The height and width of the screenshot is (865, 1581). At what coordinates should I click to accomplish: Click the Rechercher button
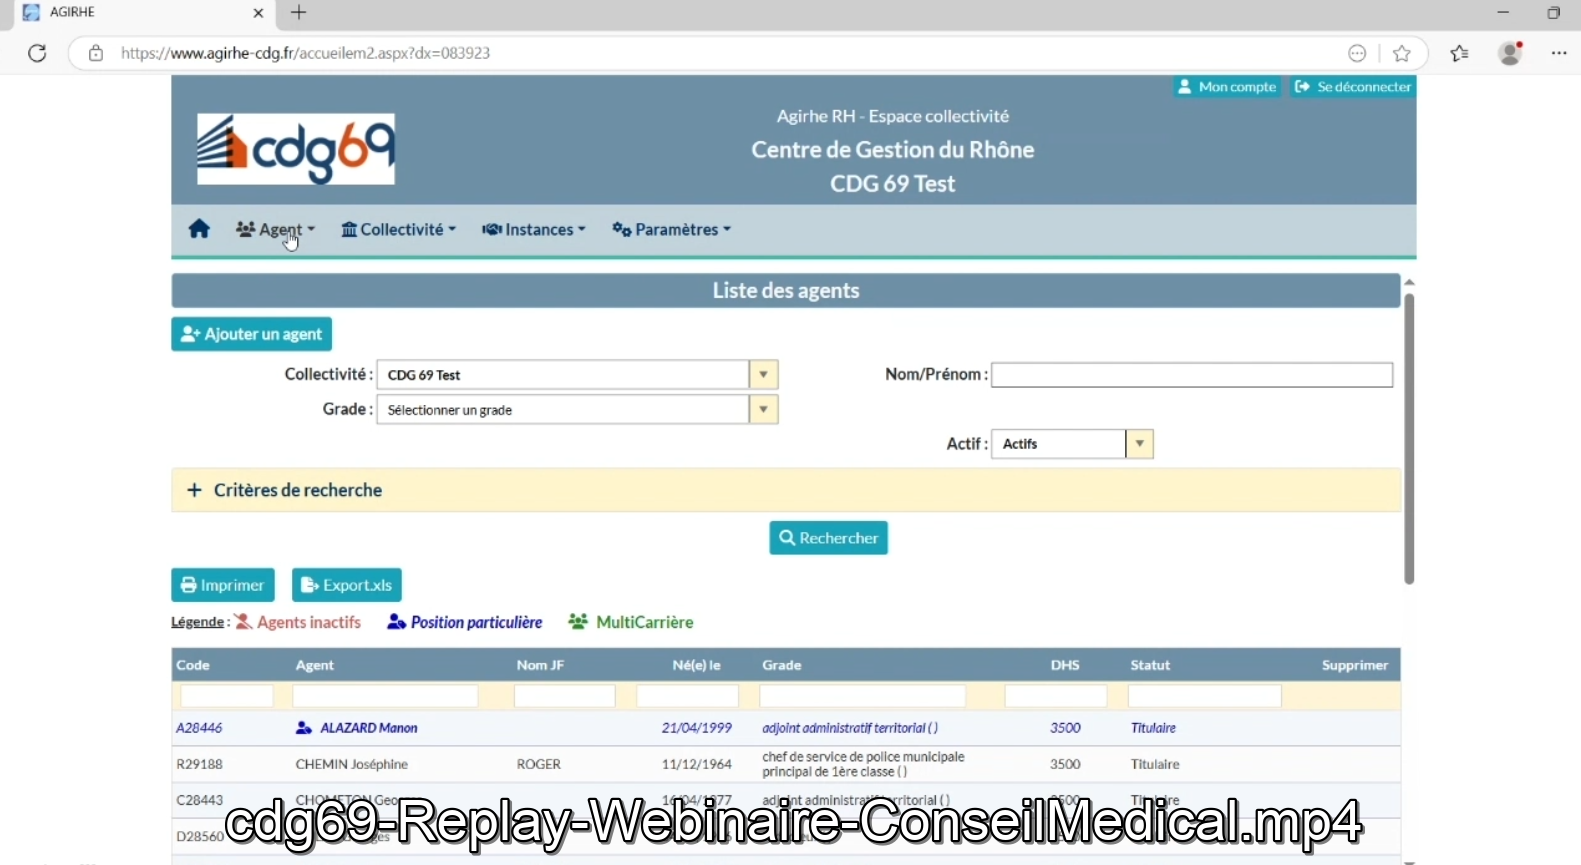(828, 538)
